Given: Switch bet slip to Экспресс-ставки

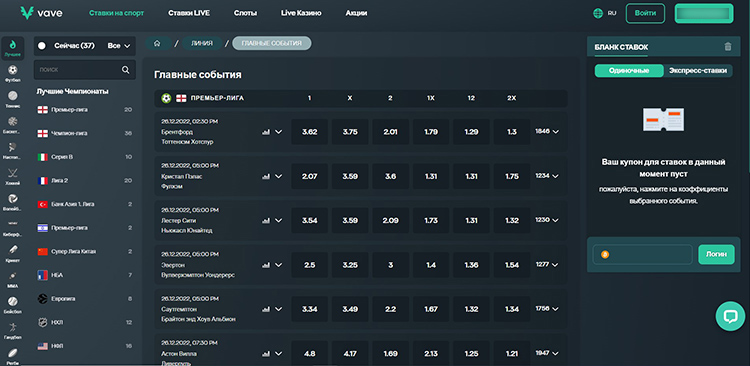Looking at the screenshot, I should [698, 71].
